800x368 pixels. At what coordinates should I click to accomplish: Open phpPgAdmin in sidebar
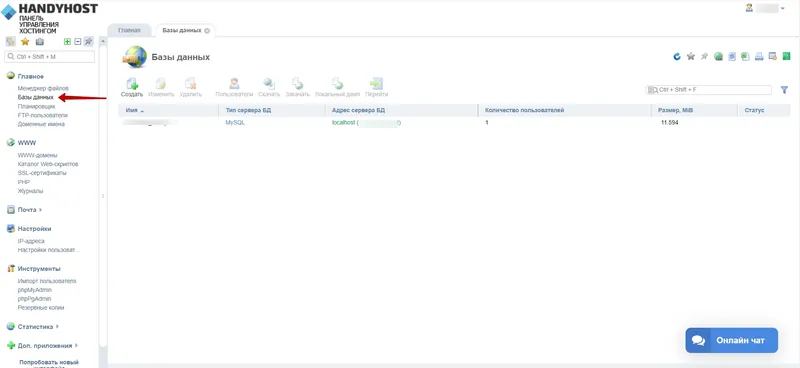coord(34,299)
